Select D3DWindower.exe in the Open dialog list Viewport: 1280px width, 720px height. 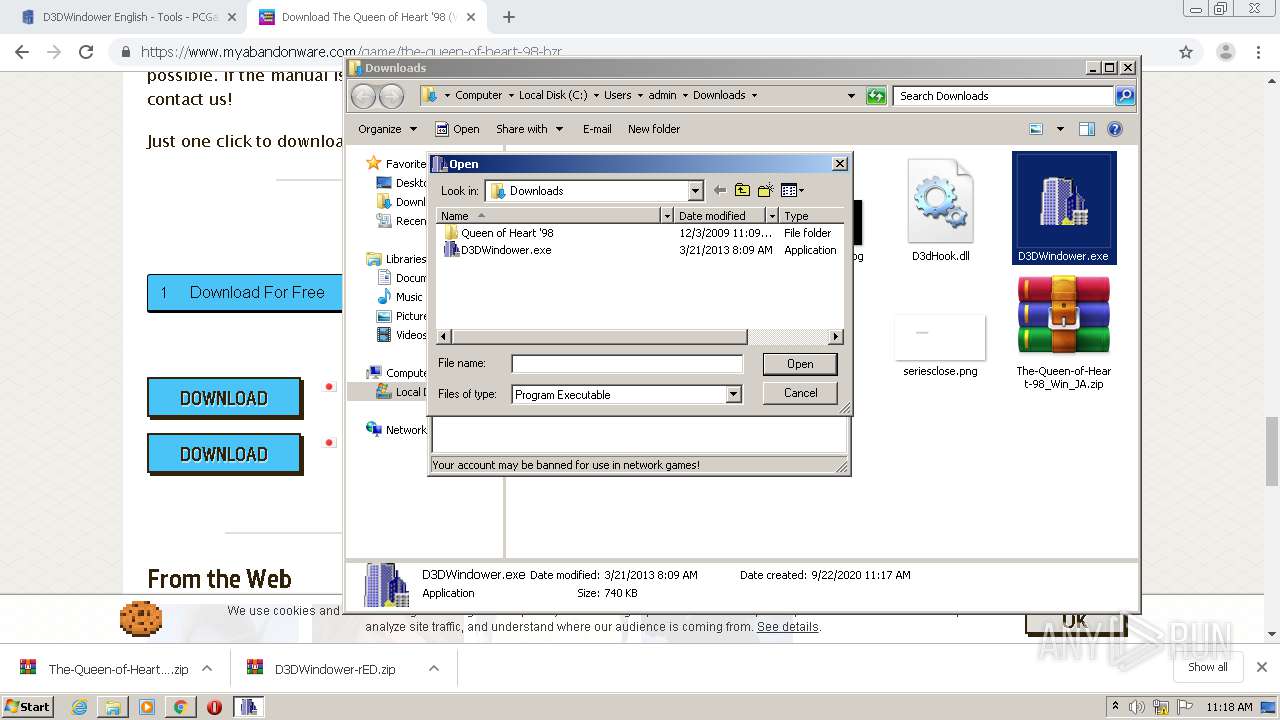(x=506, y=250)
